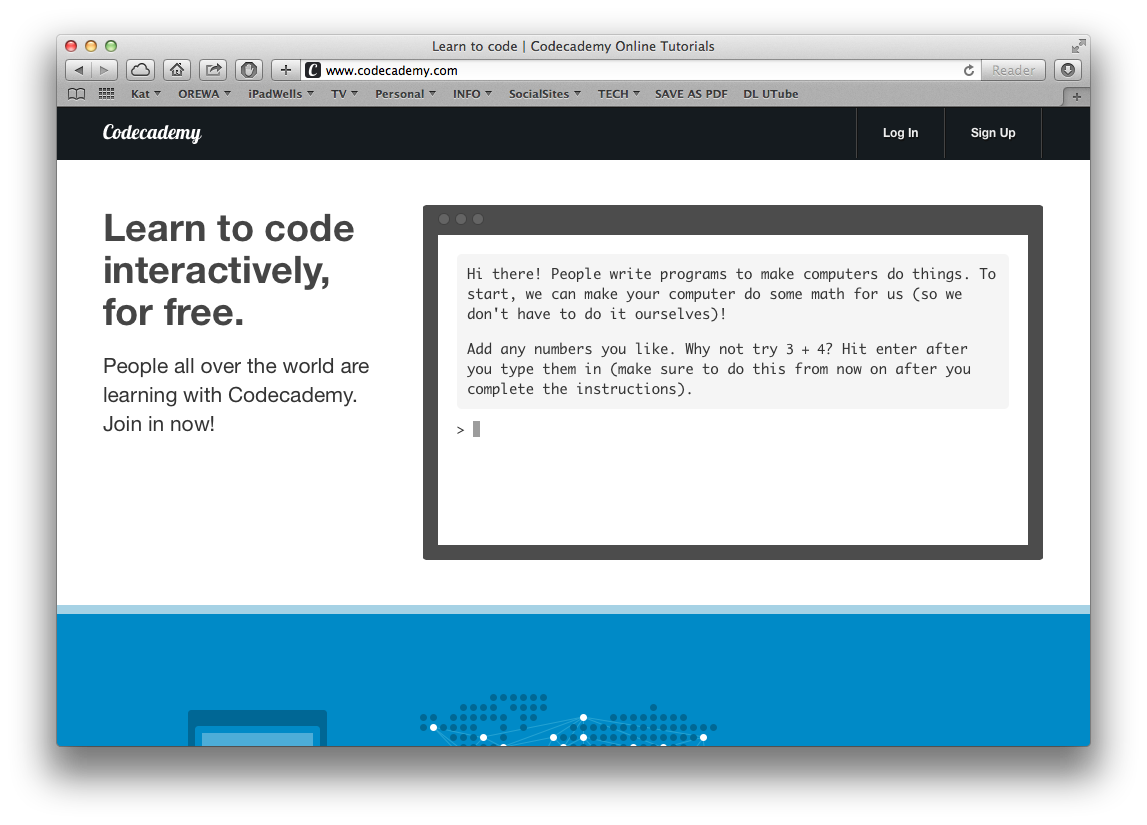Screen dimensions: 1147x825
Task: Go to the Home page icon
Action: click(177, 70)
